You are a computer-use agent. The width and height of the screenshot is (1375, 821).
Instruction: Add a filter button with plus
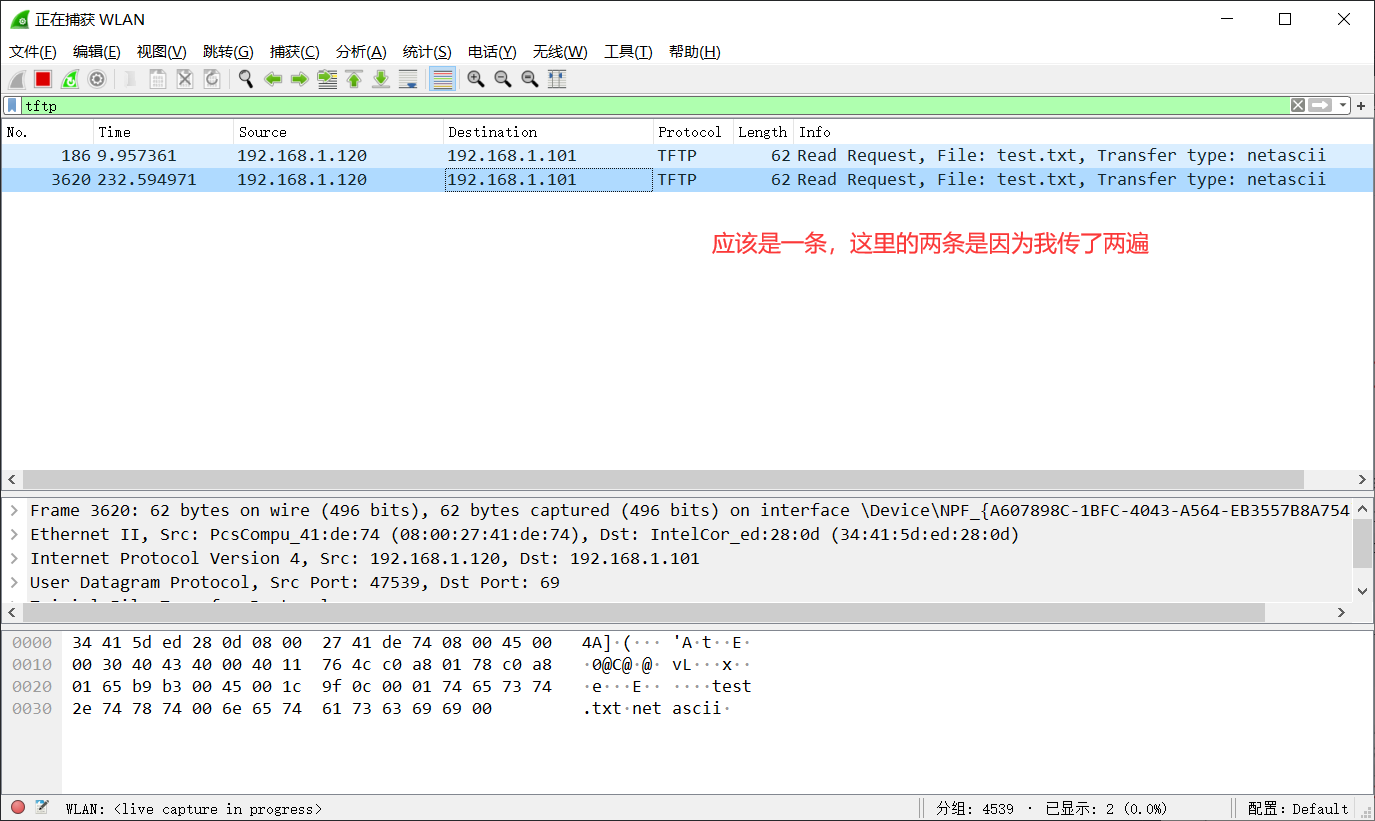pos(1361,105)
